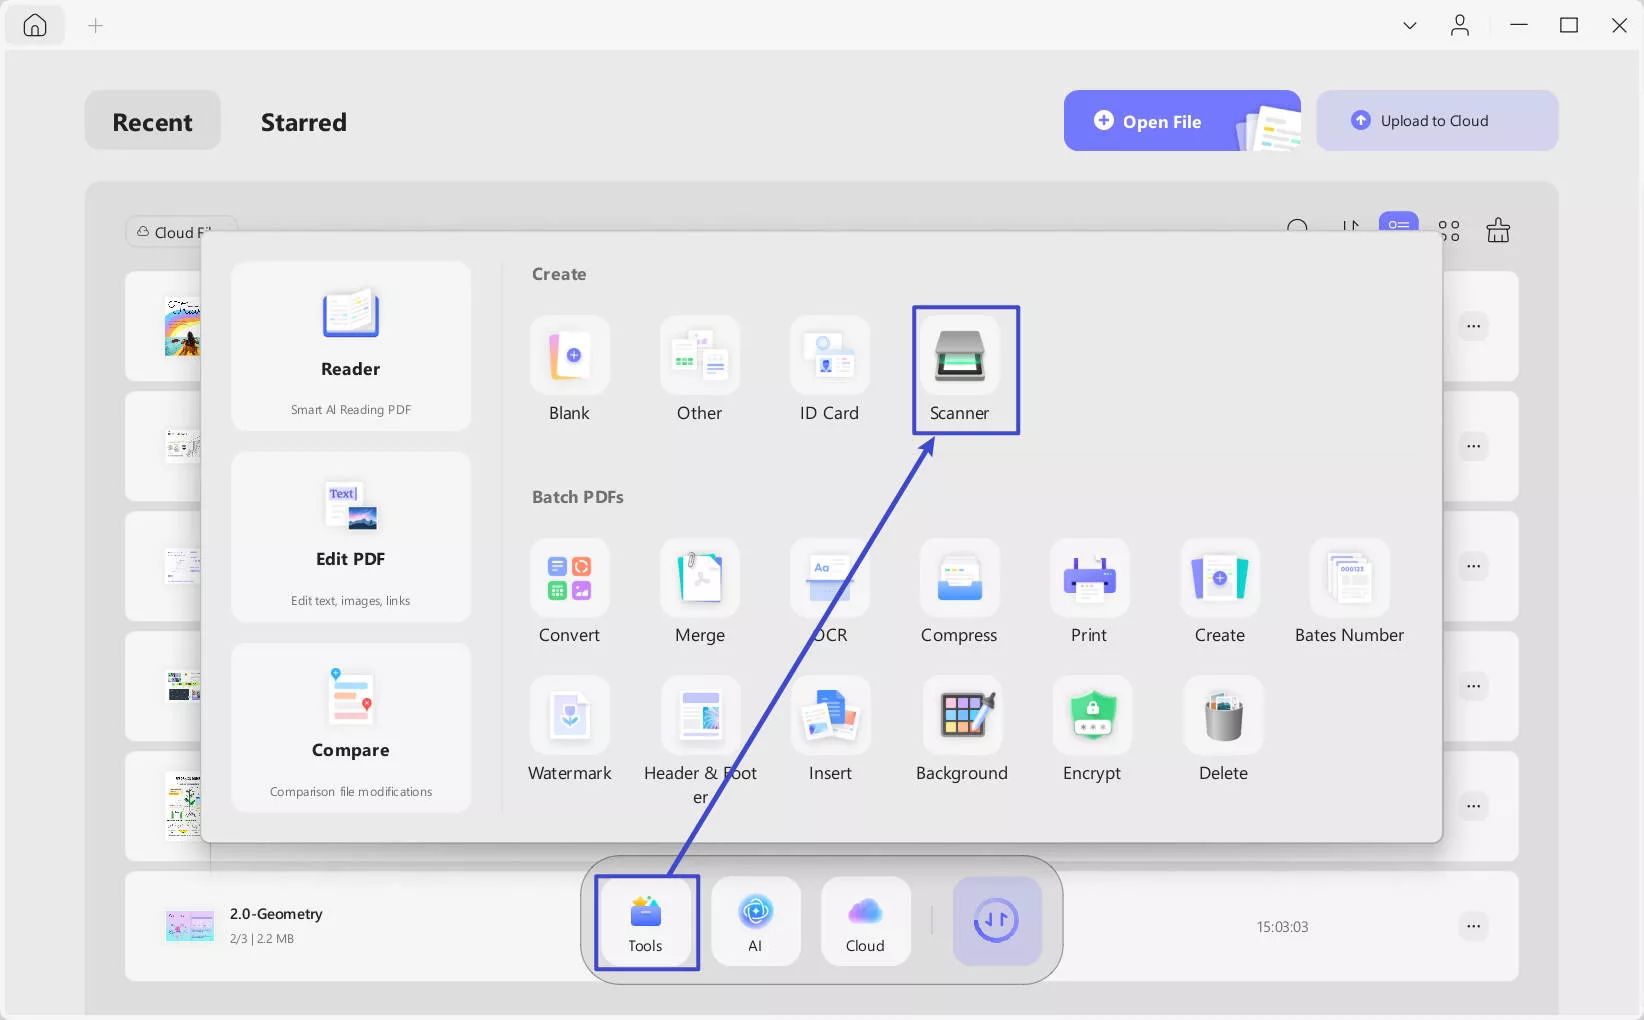The width and height of the screenshot is (1644, 1020).
Task: Open the batch Delete tool
Action: [1224, 729]
